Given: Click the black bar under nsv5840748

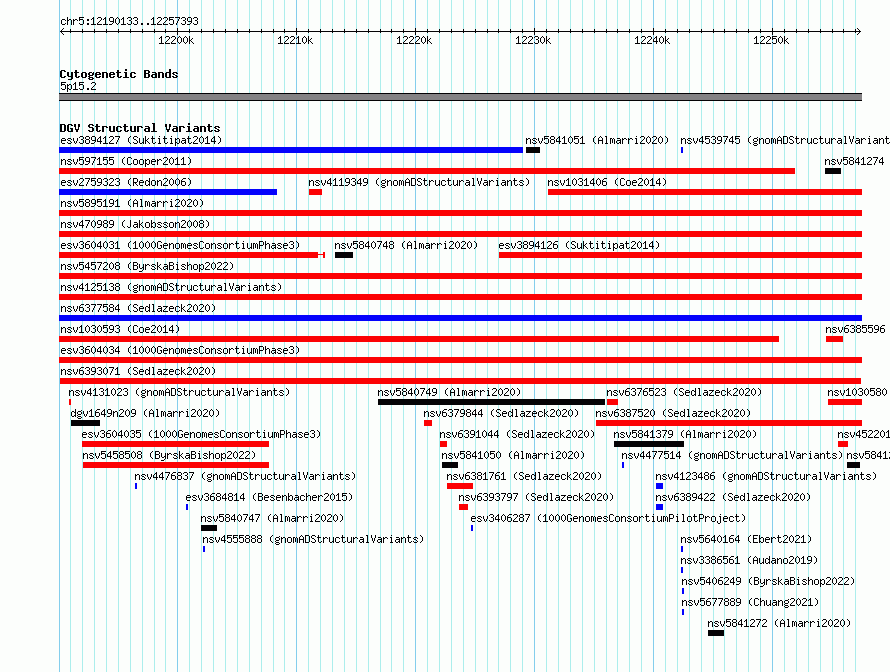Looking at the screenshot, I should coord(344,255).
